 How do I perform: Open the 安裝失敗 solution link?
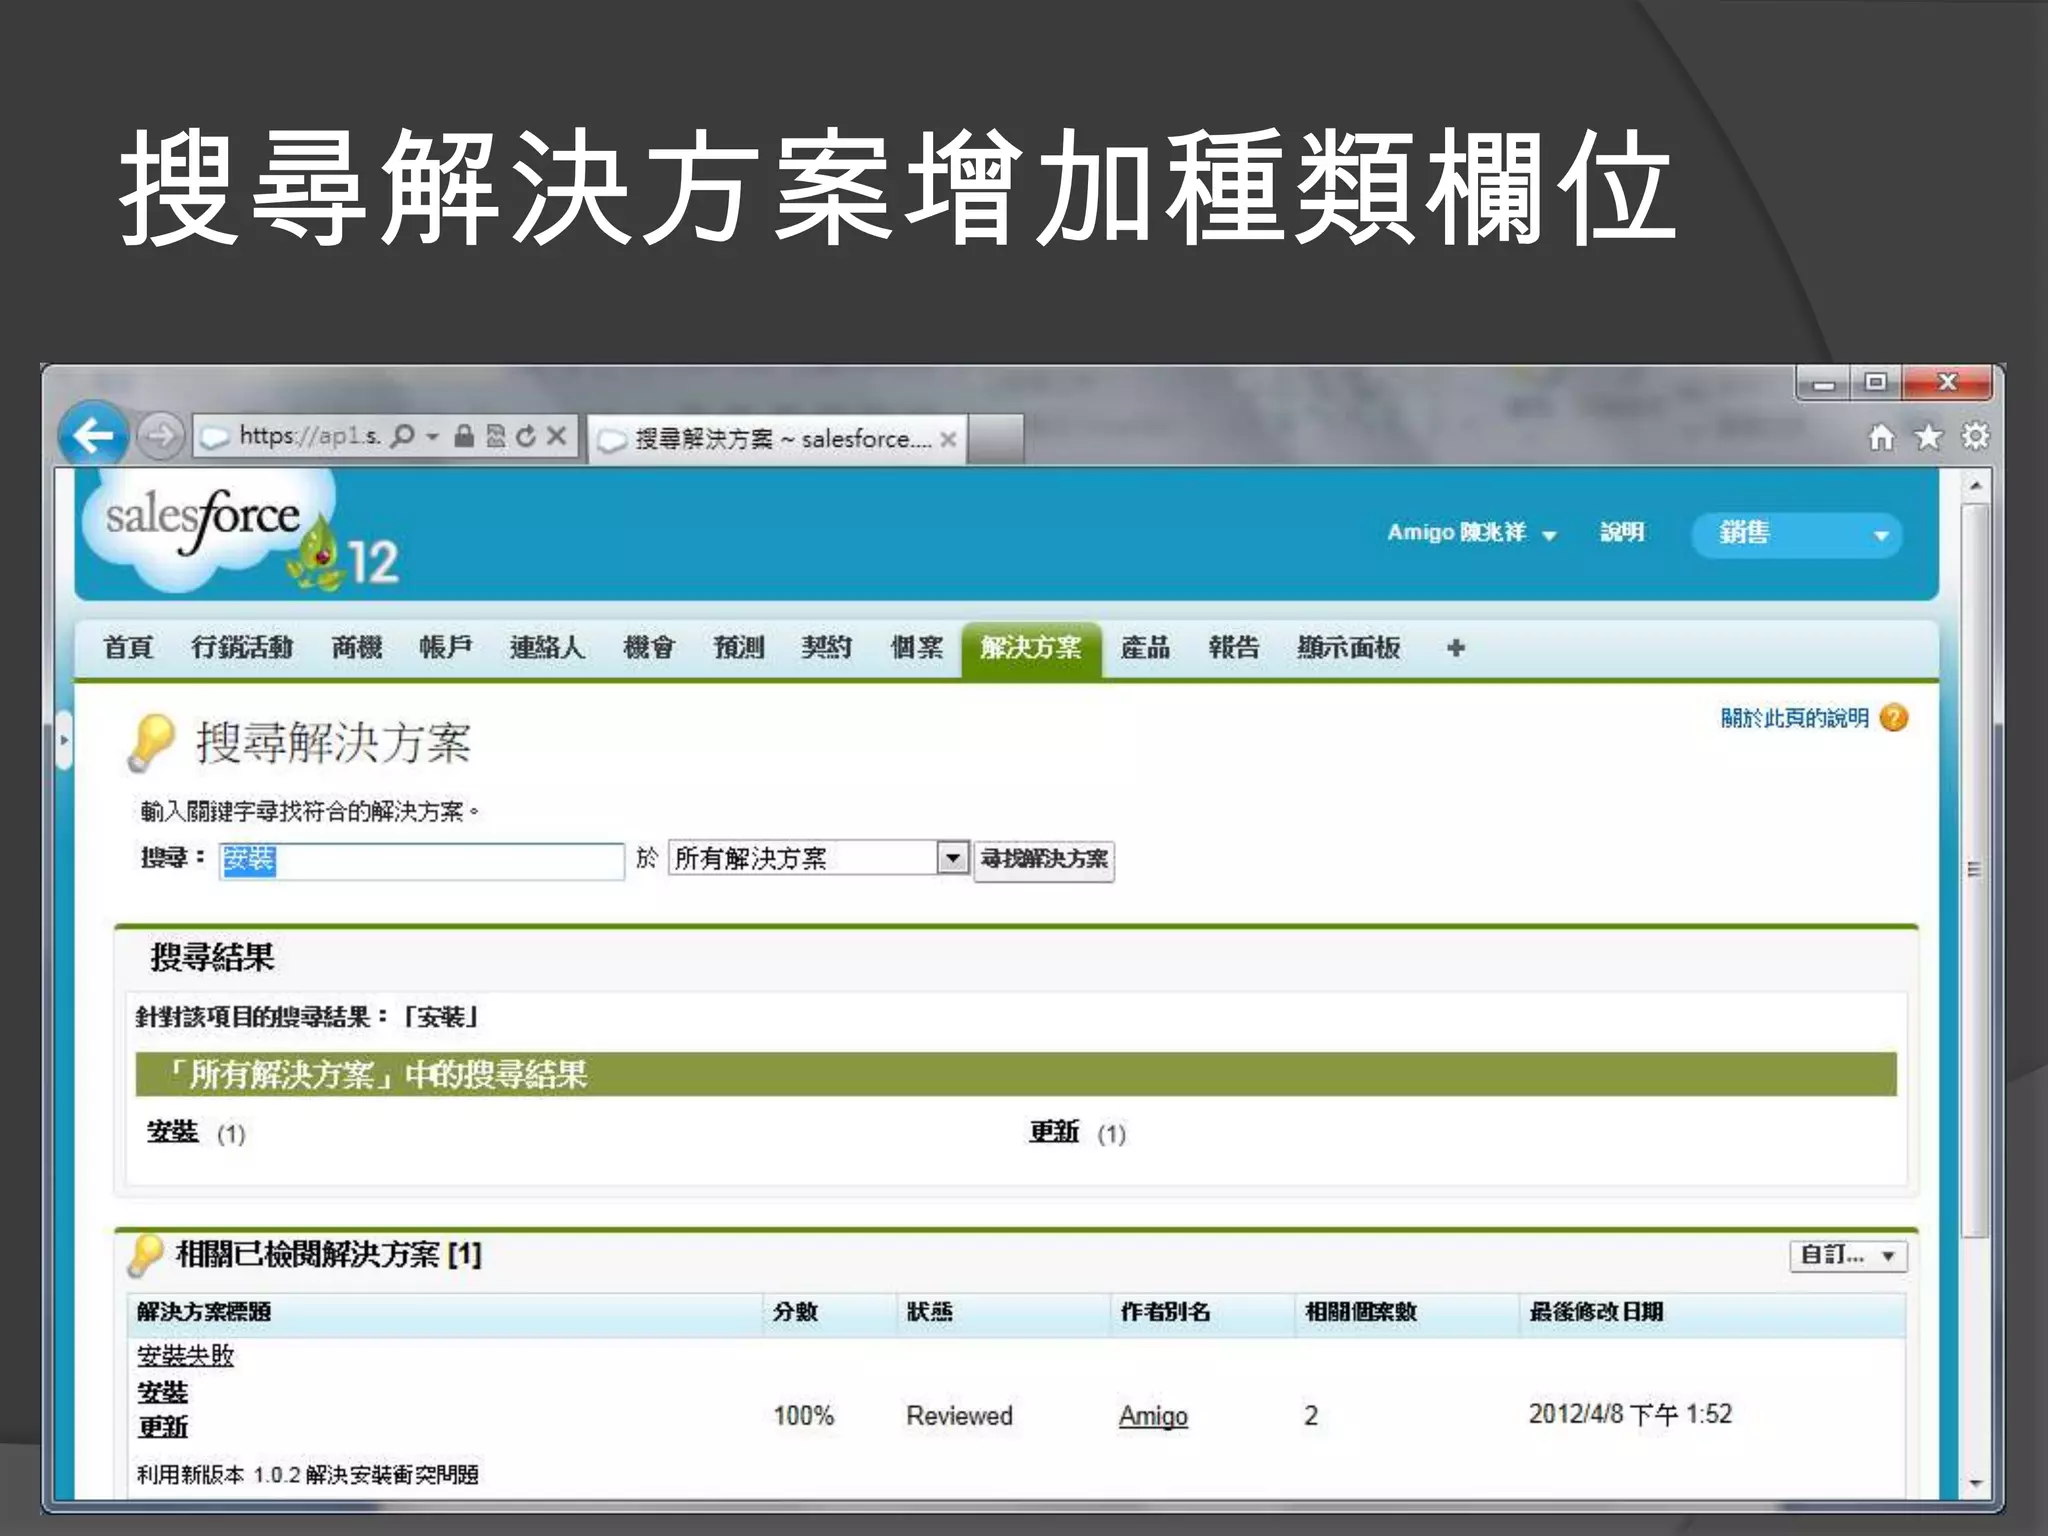pos(185,1356)
